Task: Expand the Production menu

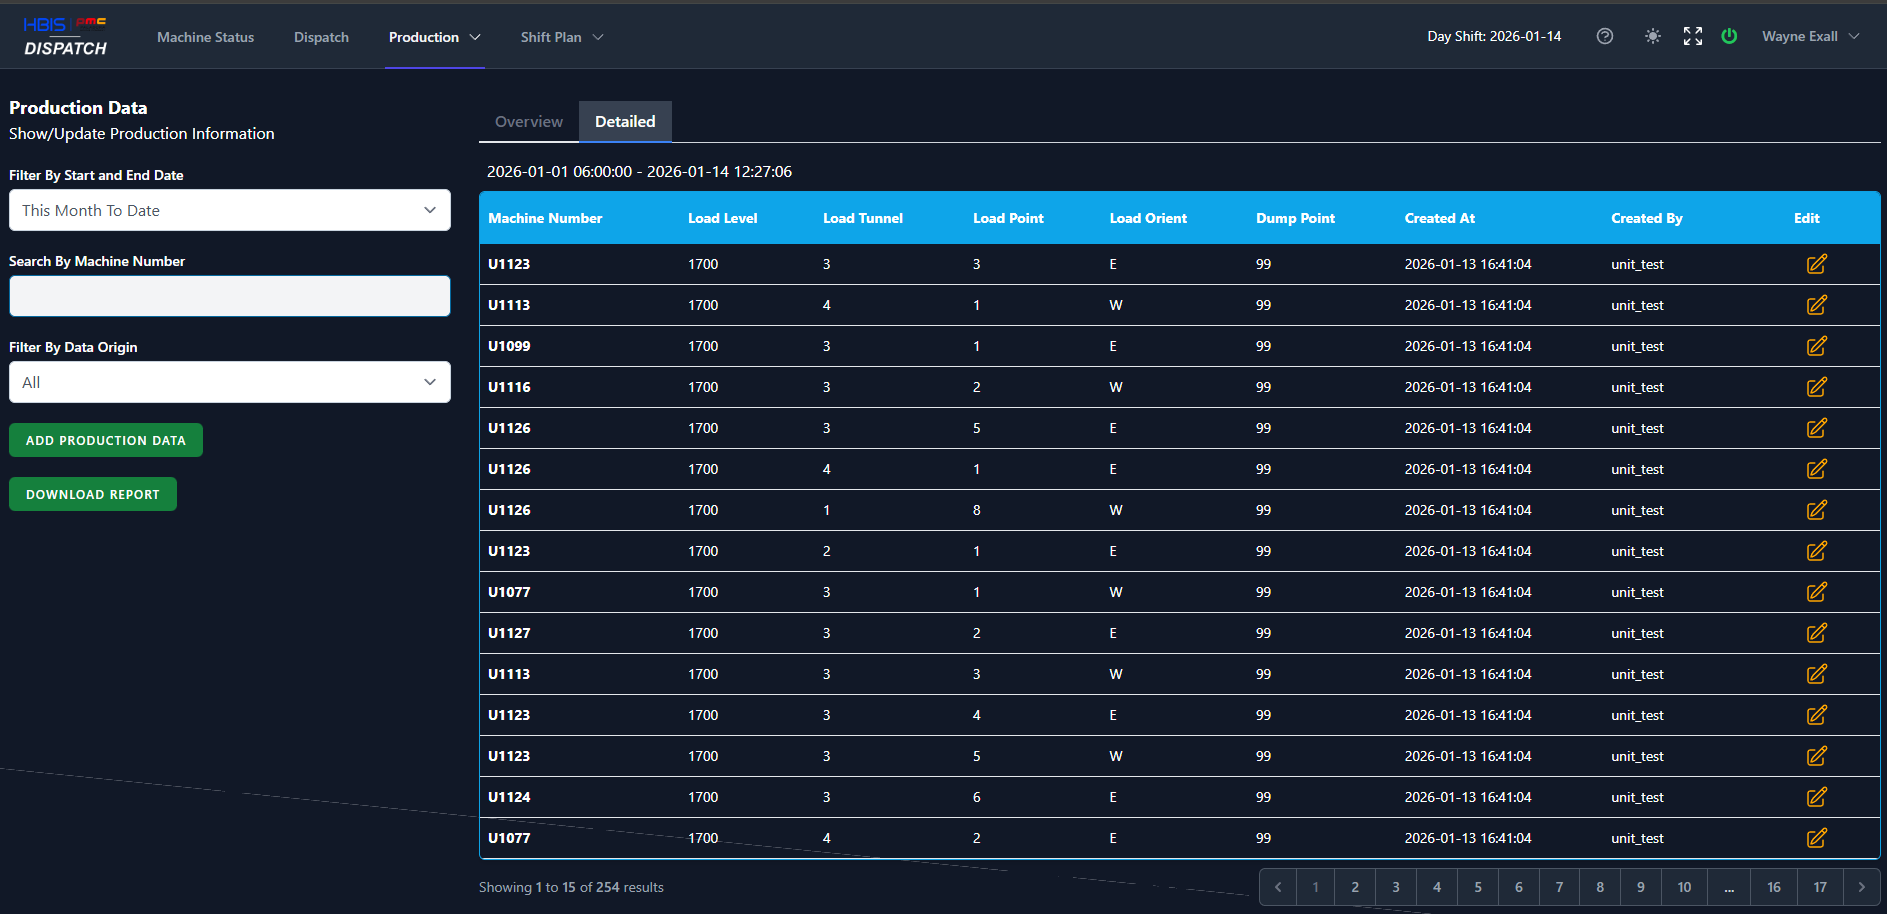Action: click(434, 37)
